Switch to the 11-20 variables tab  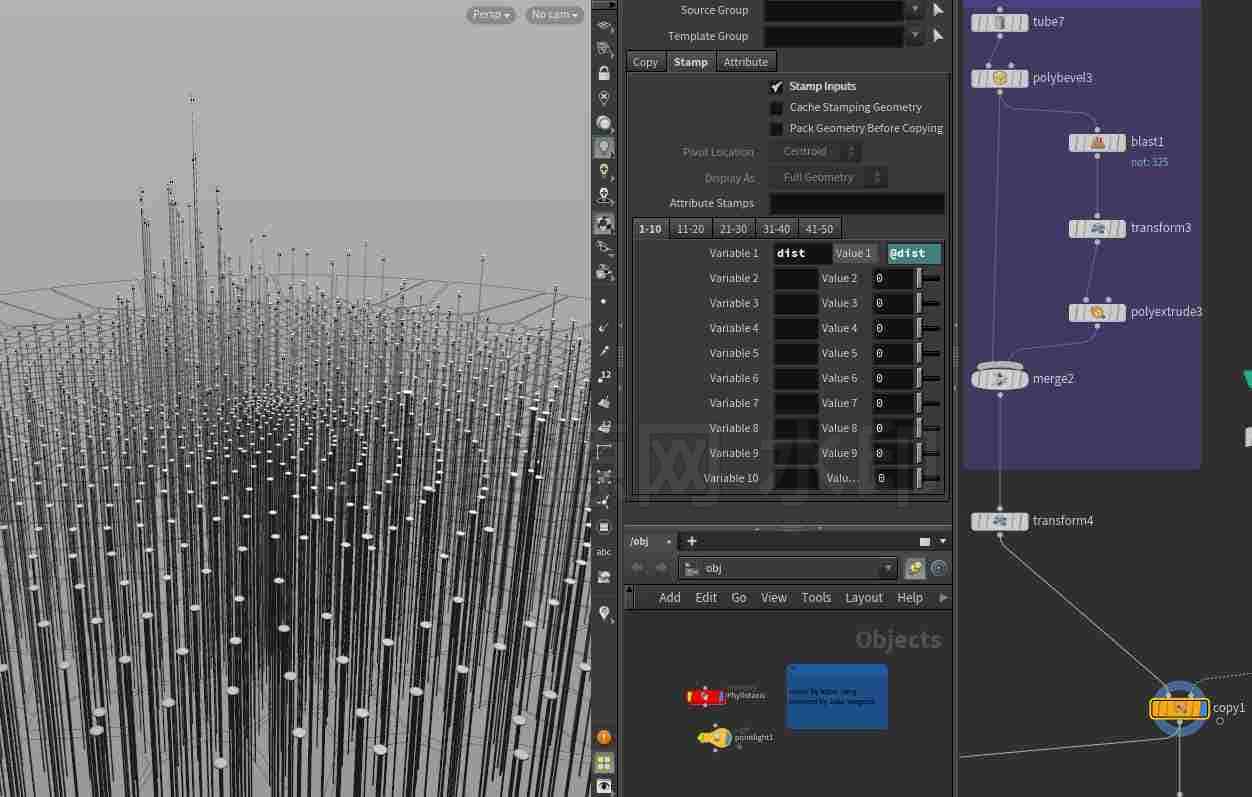tap(690, 229)
